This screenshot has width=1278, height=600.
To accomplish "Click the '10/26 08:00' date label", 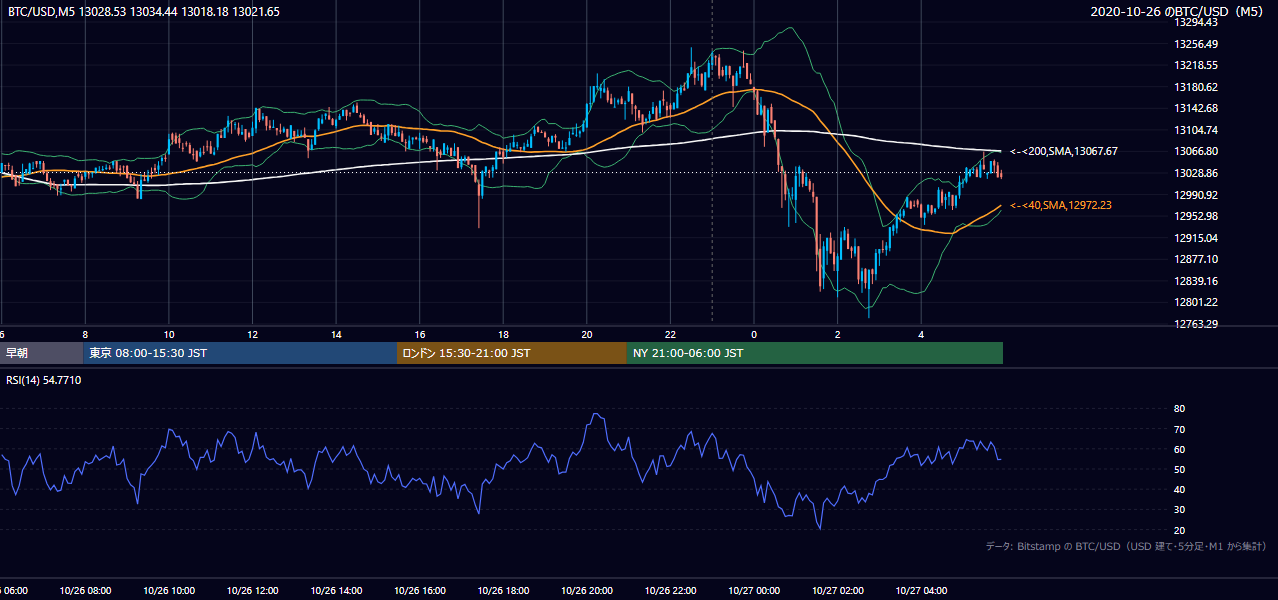I will 84,591.
